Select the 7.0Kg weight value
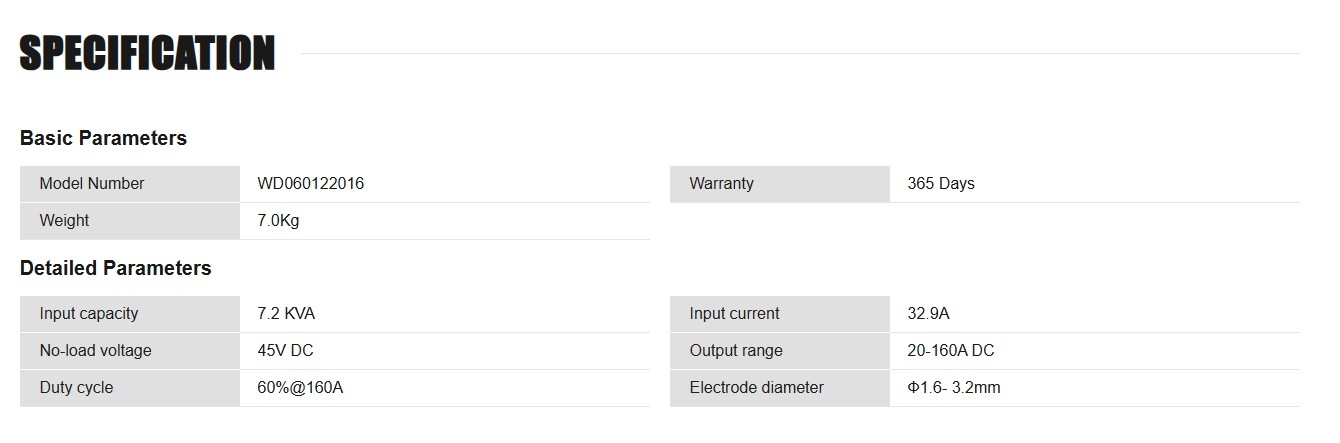The image size is (1340, 443). [x=278, y=221]
